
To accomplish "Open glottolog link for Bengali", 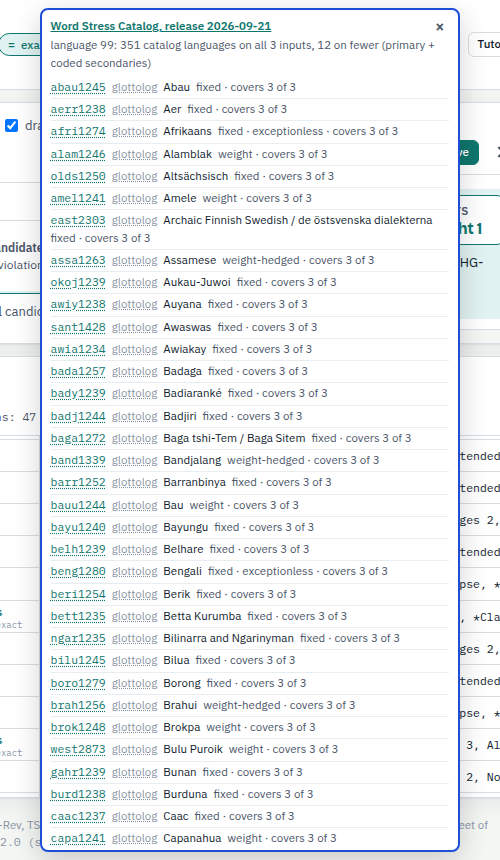I will pos(135,570).
